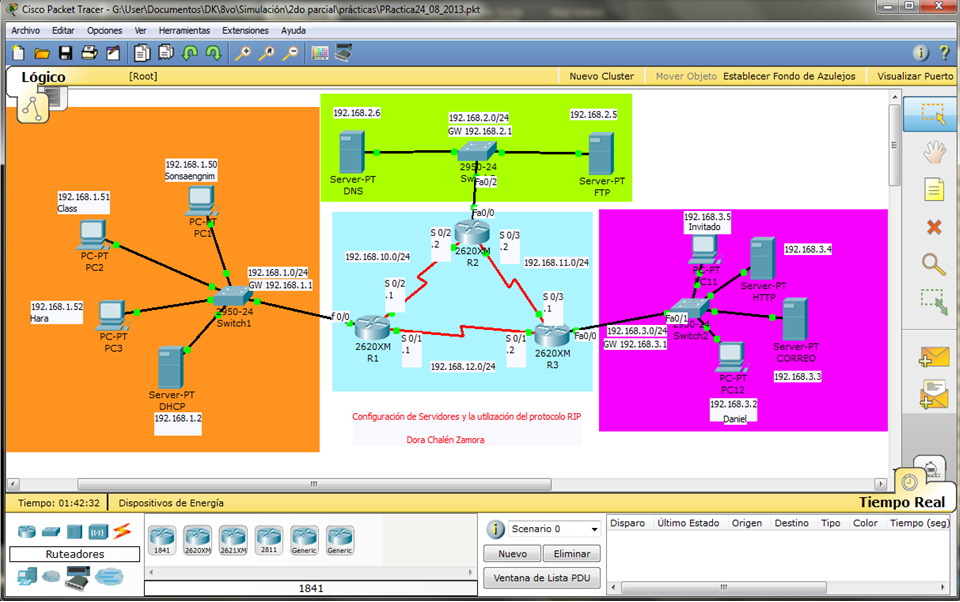Click the 192.168.12.0/24 network label
Viewport: 960px width, 602px height.
tap(463, 366)
